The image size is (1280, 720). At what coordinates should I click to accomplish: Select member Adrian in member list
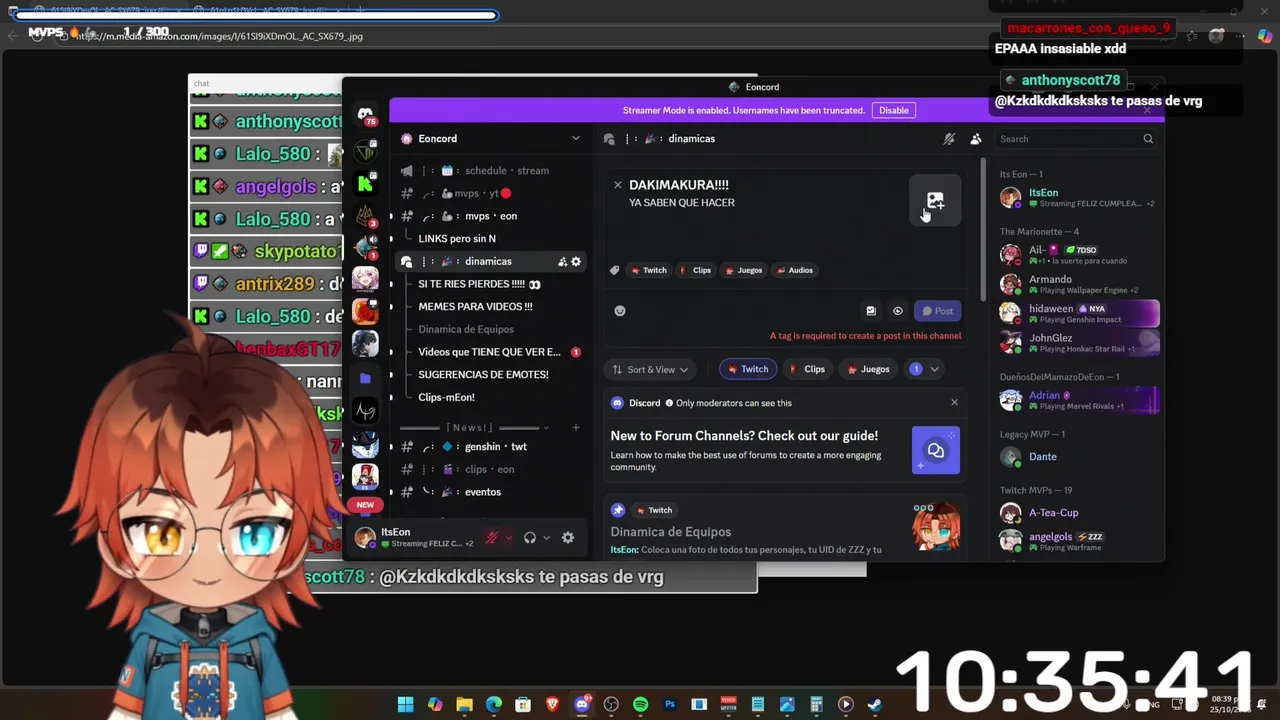(1079, 400)
